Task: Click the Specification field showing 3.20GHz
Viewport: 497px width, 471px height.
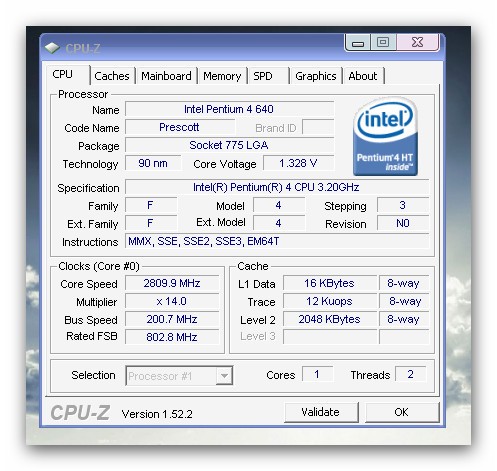Action: pos(277,187)
